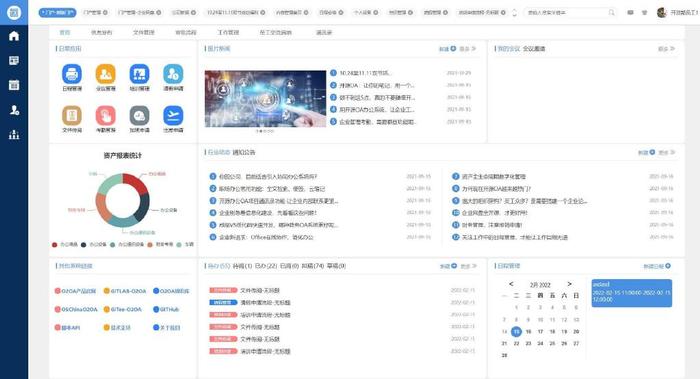The height and width of the screenshot is (379, 700).
Task: Click the red segment of donut chart
Action: tap(137, 182)
